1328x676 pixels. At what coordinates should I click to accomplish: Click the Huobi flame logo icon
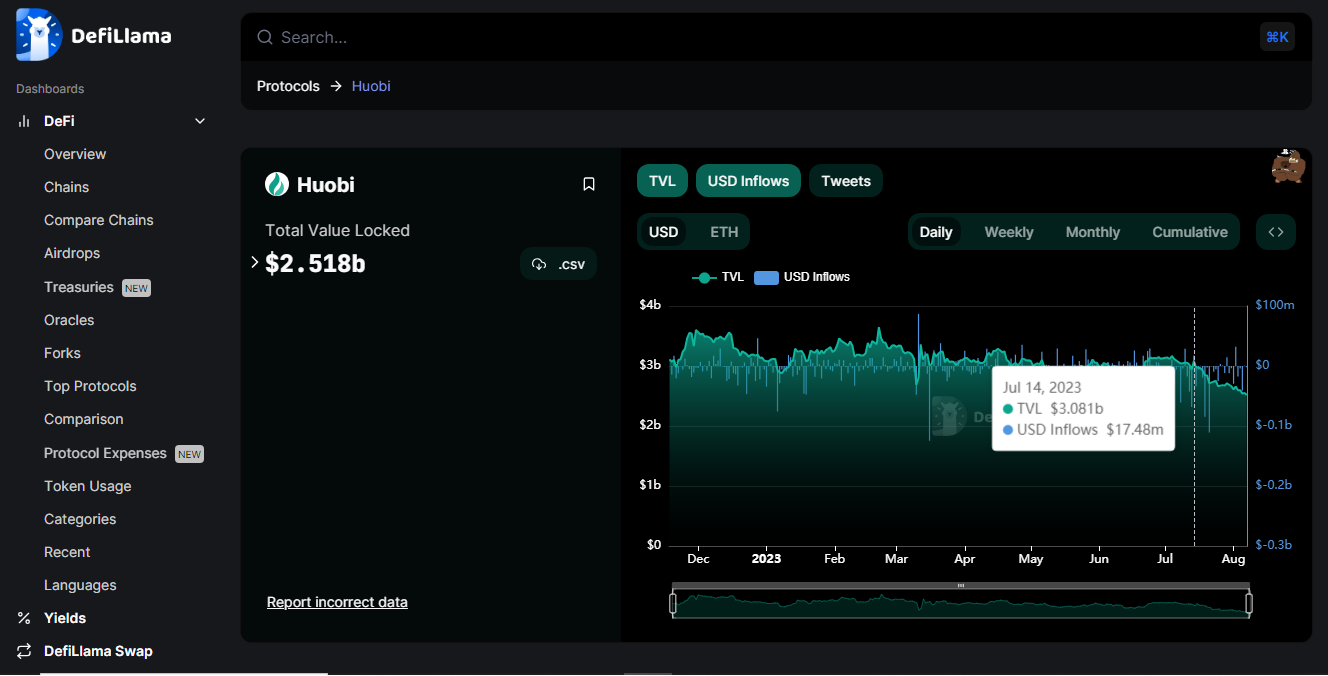point(277,184)
